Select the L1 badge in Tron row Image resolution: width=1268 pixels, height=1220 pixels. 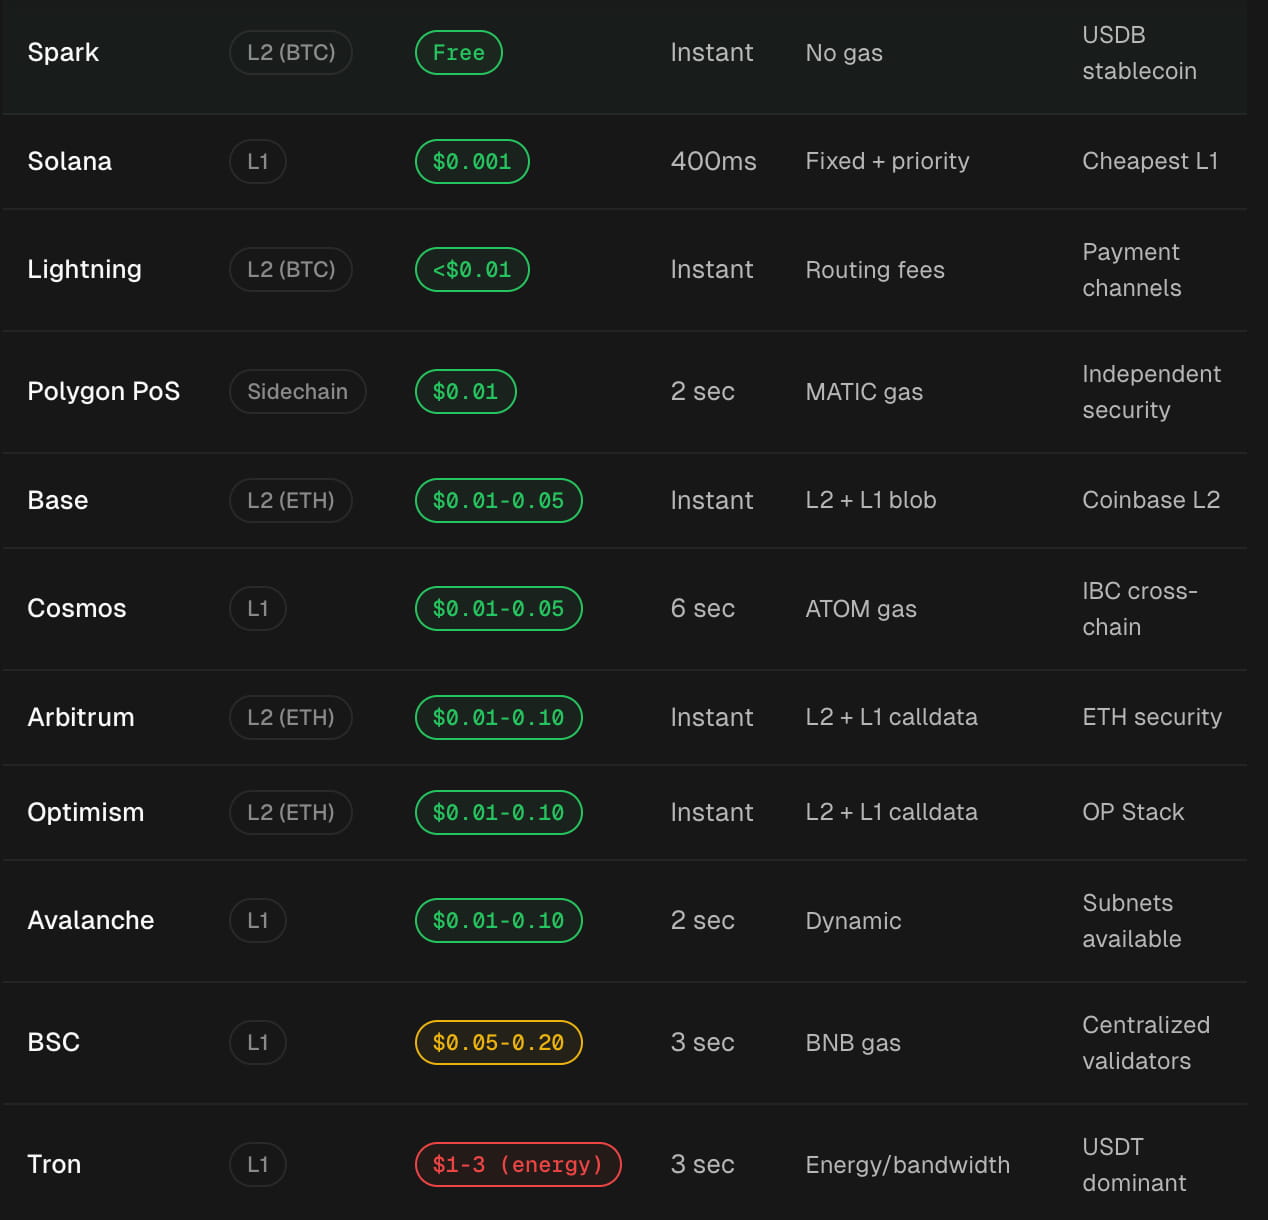click(258, 1164)
